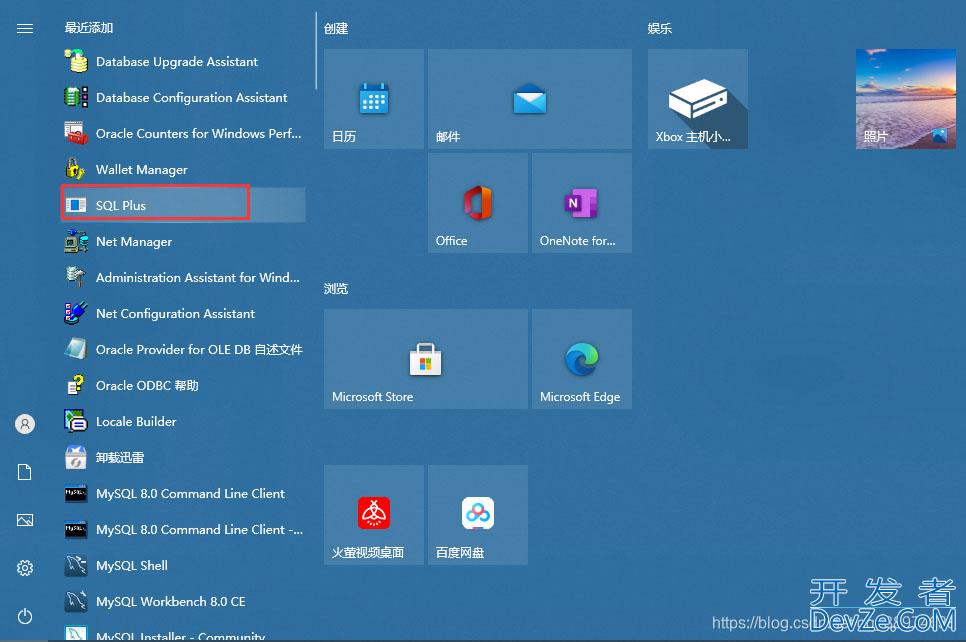Launch the Locale Builder icon
The width and height of the screenshot is (966, 642).
[x=76, y=421]
